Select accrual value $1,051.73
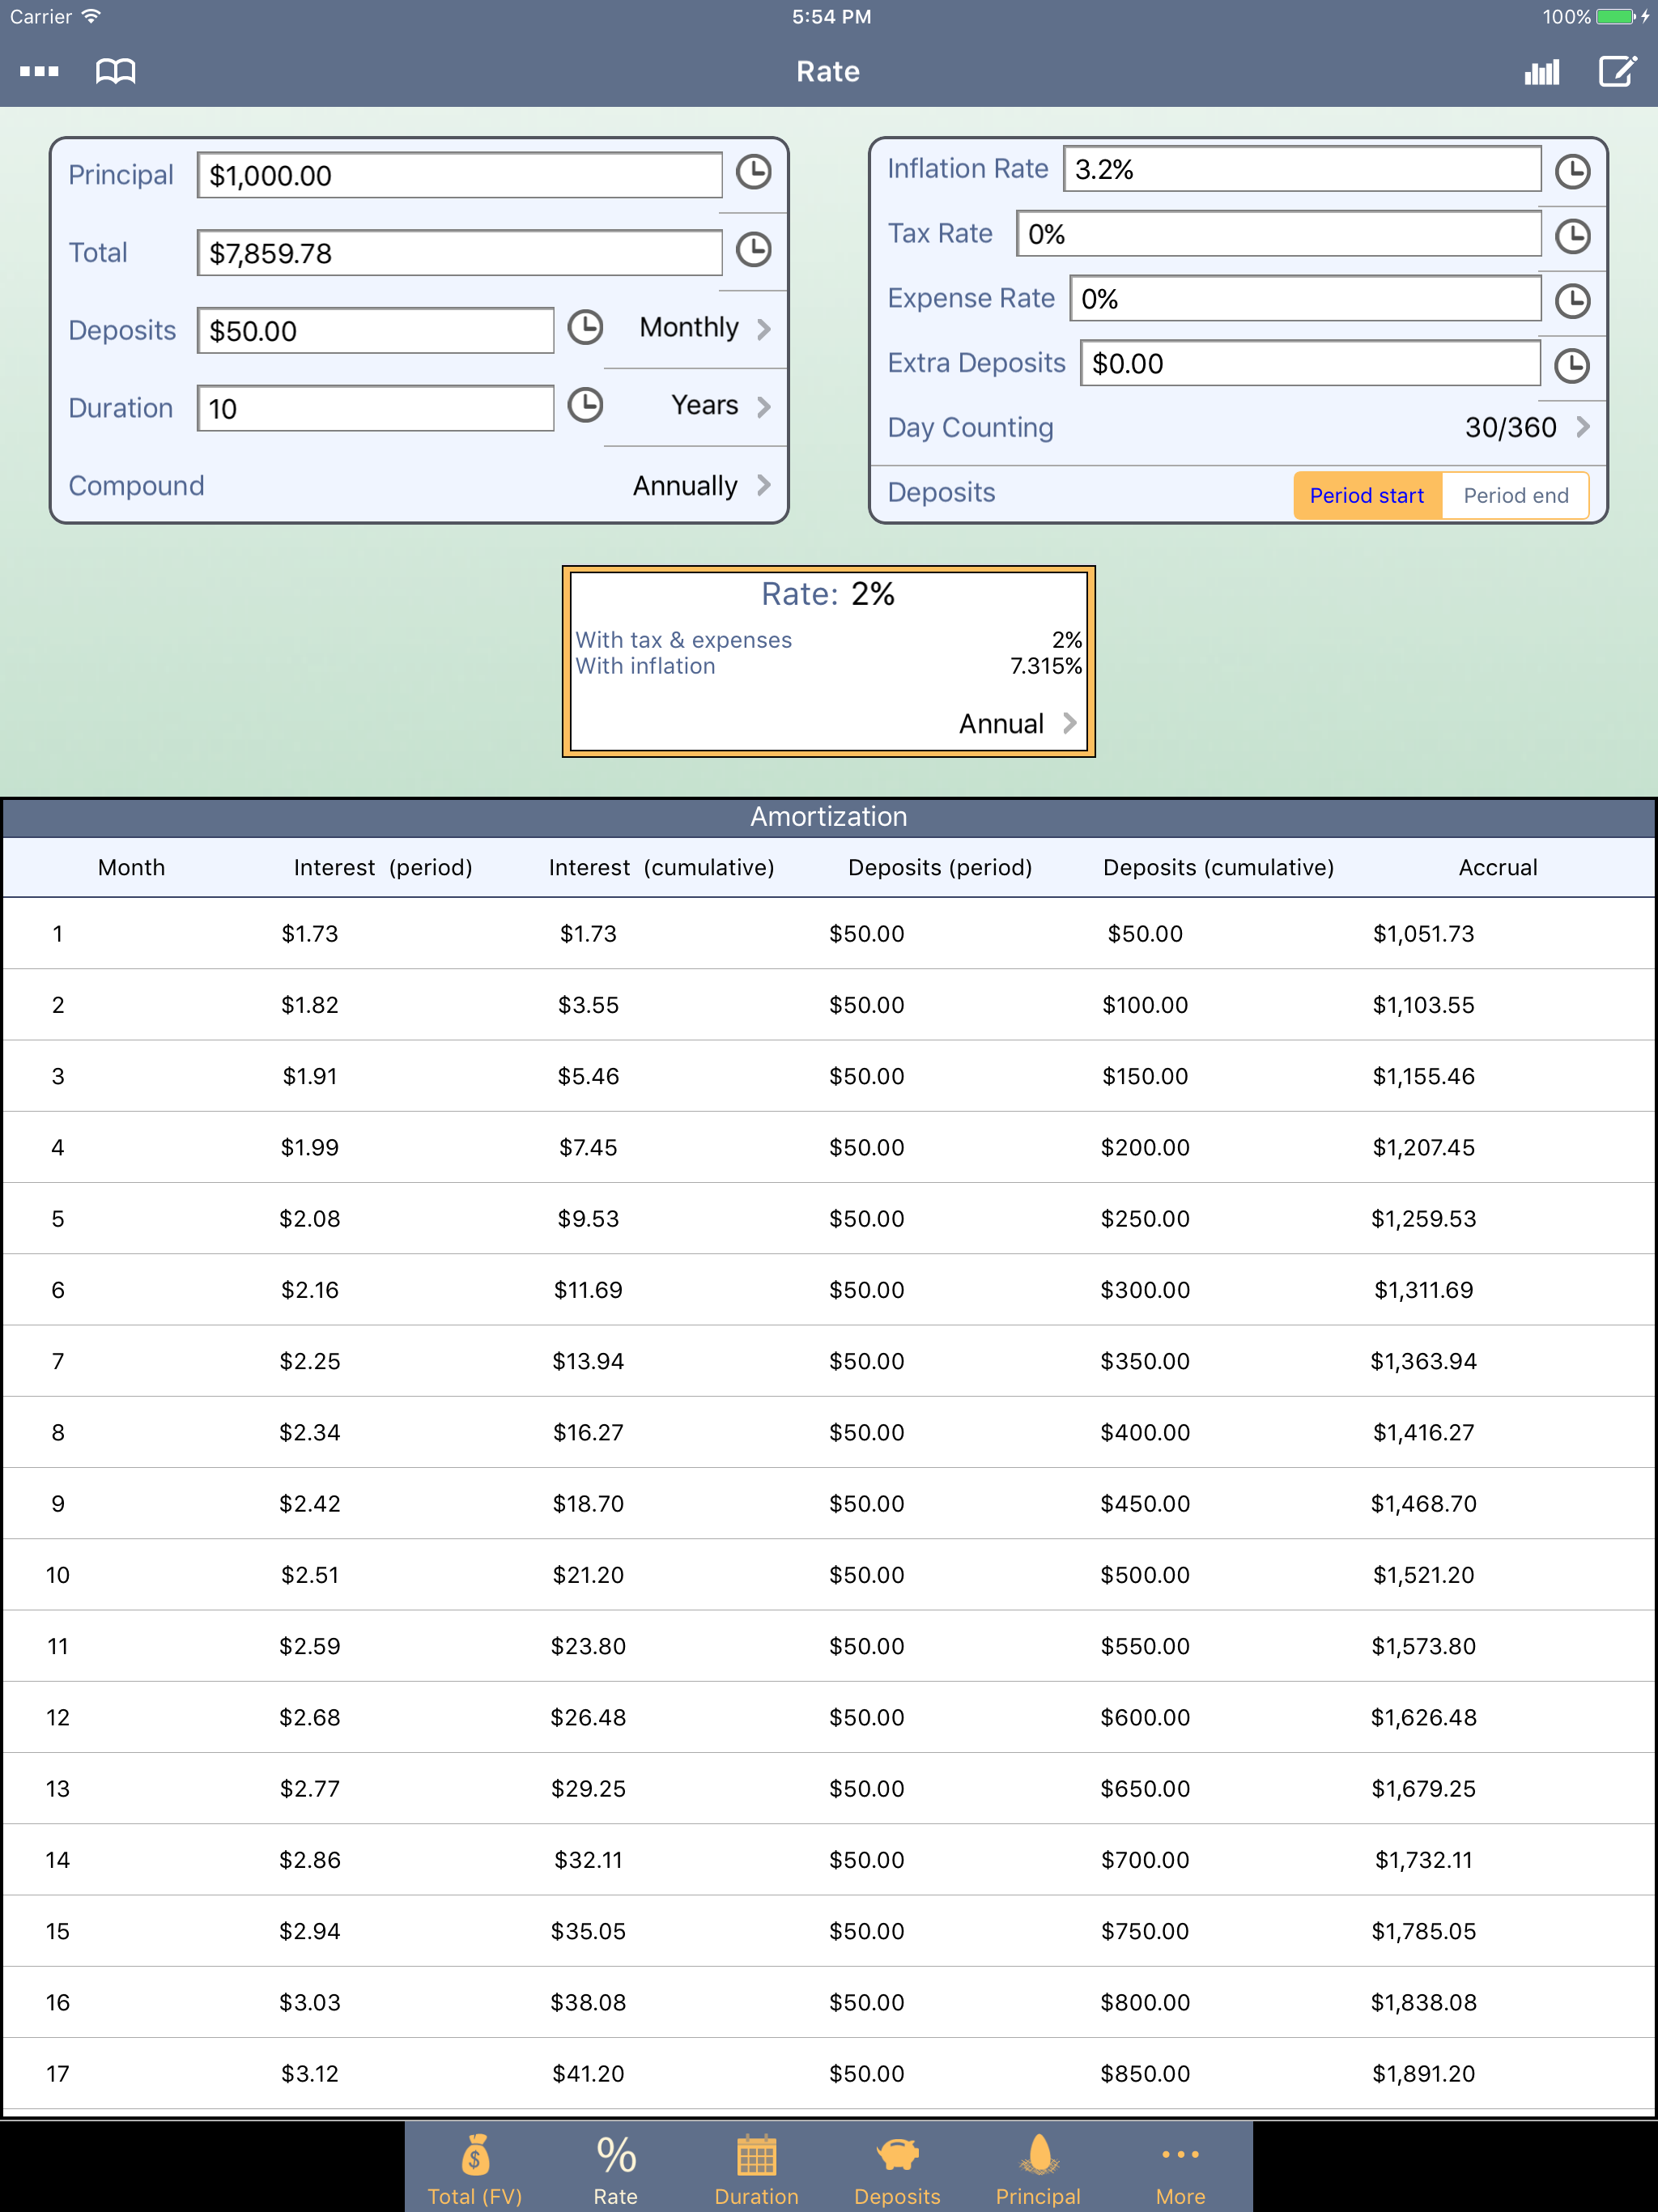1658x2212 pixels. tap(1423, 934)
